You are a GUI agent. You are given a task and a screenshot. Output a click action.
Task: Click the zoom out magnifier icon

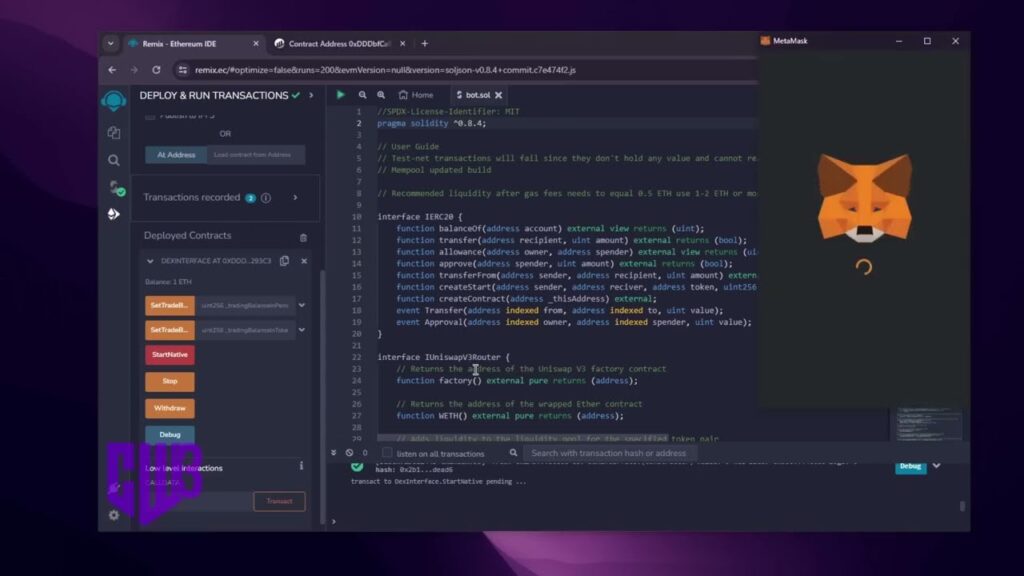pyautogui.click(x=362, y=95)
